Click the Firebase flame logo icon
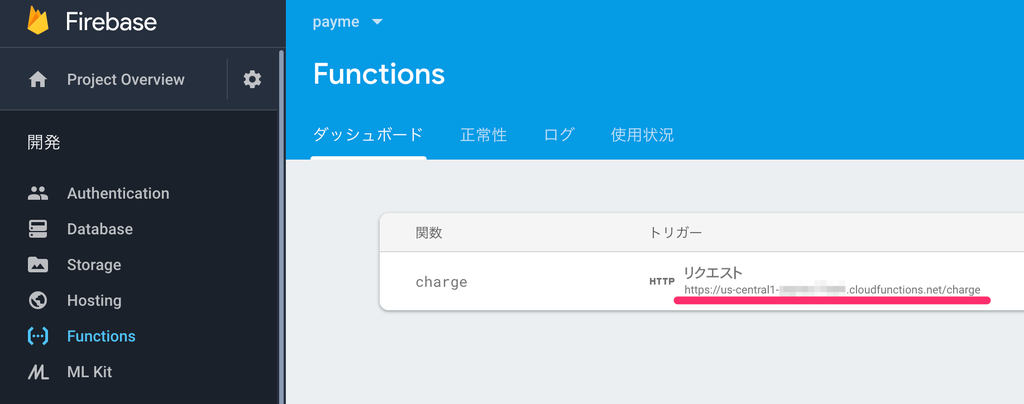1024x404 pixels. pyautogui.click(x=38, y=20)
